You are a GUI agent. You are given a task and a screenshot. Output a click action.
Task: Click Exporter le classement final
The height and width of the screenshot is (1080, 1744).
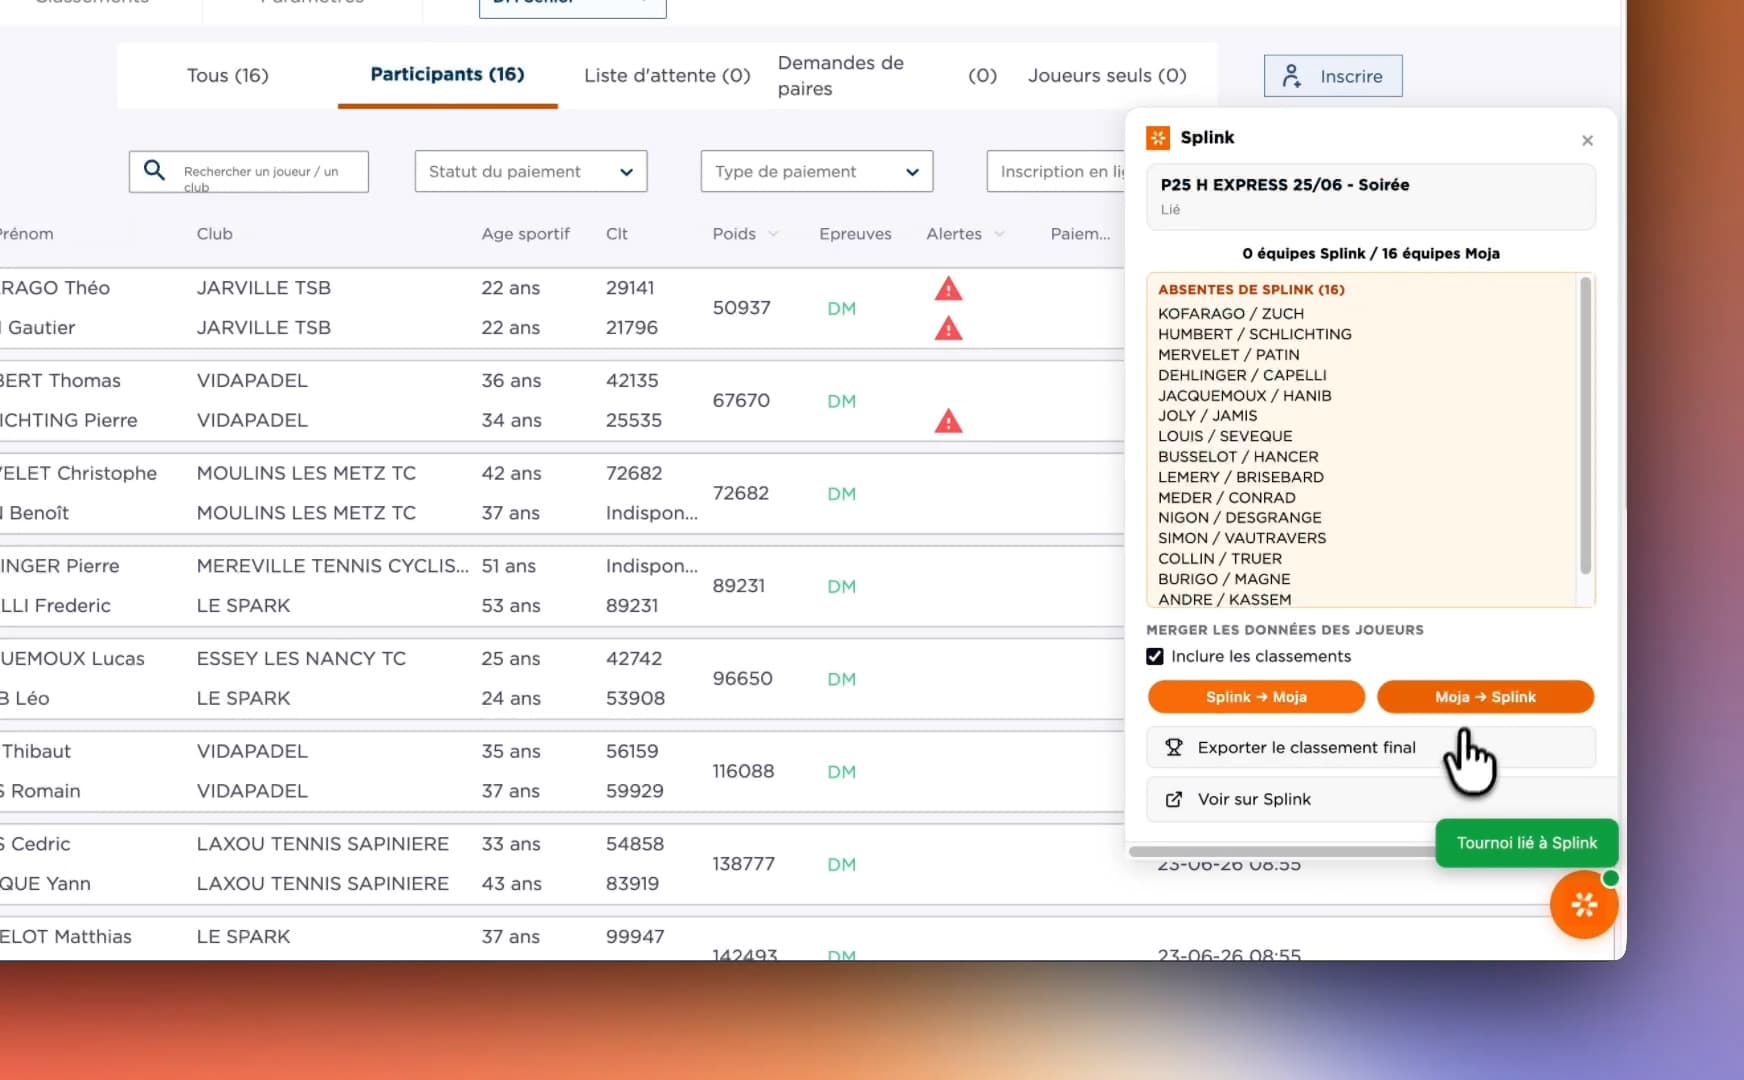coord(1370,747)
